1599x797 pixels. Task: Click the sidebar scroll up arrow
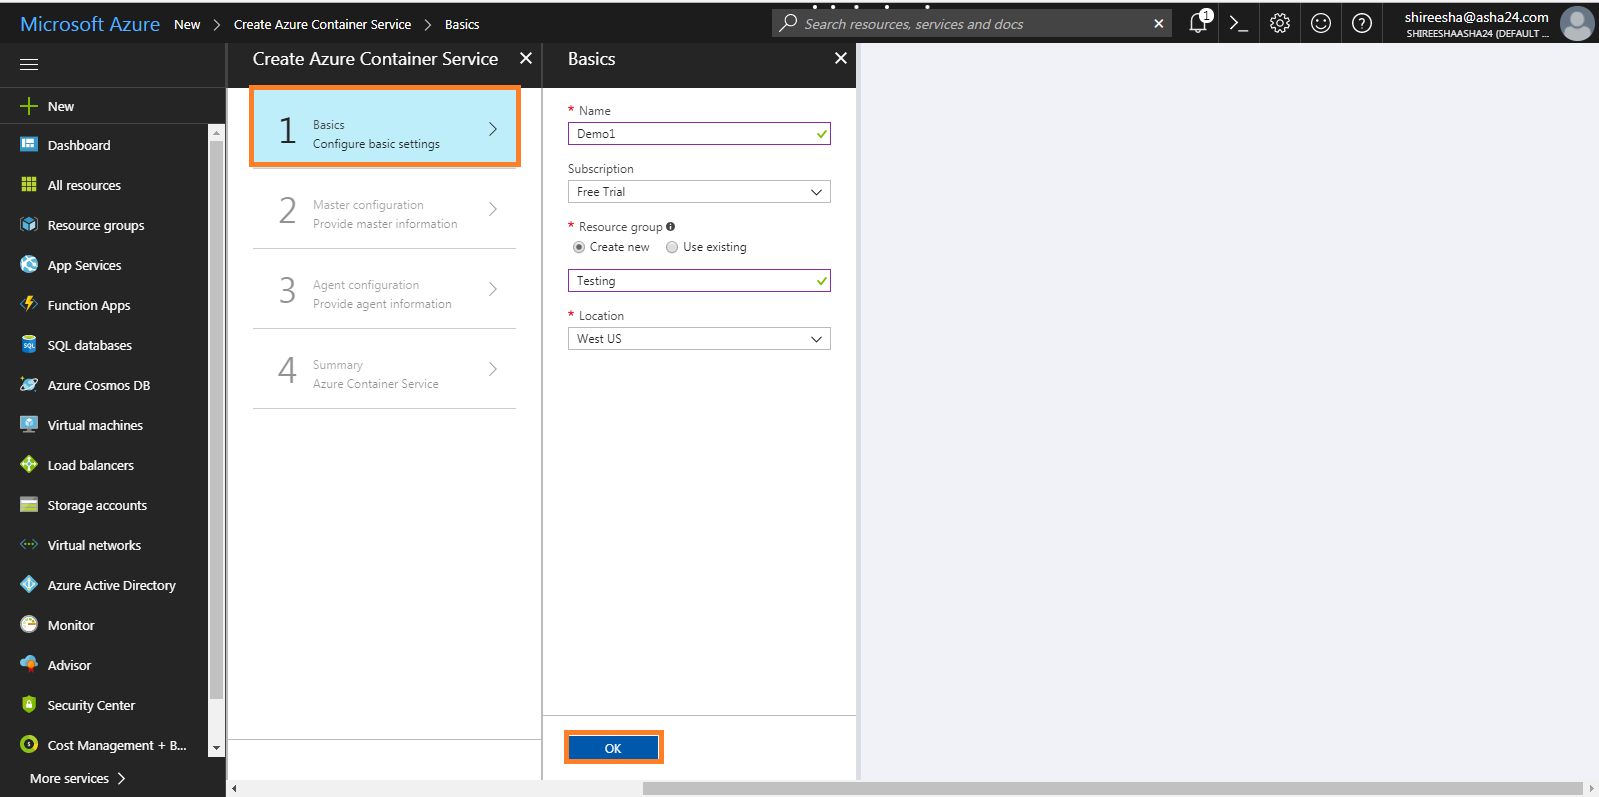(x=216, y=132)
